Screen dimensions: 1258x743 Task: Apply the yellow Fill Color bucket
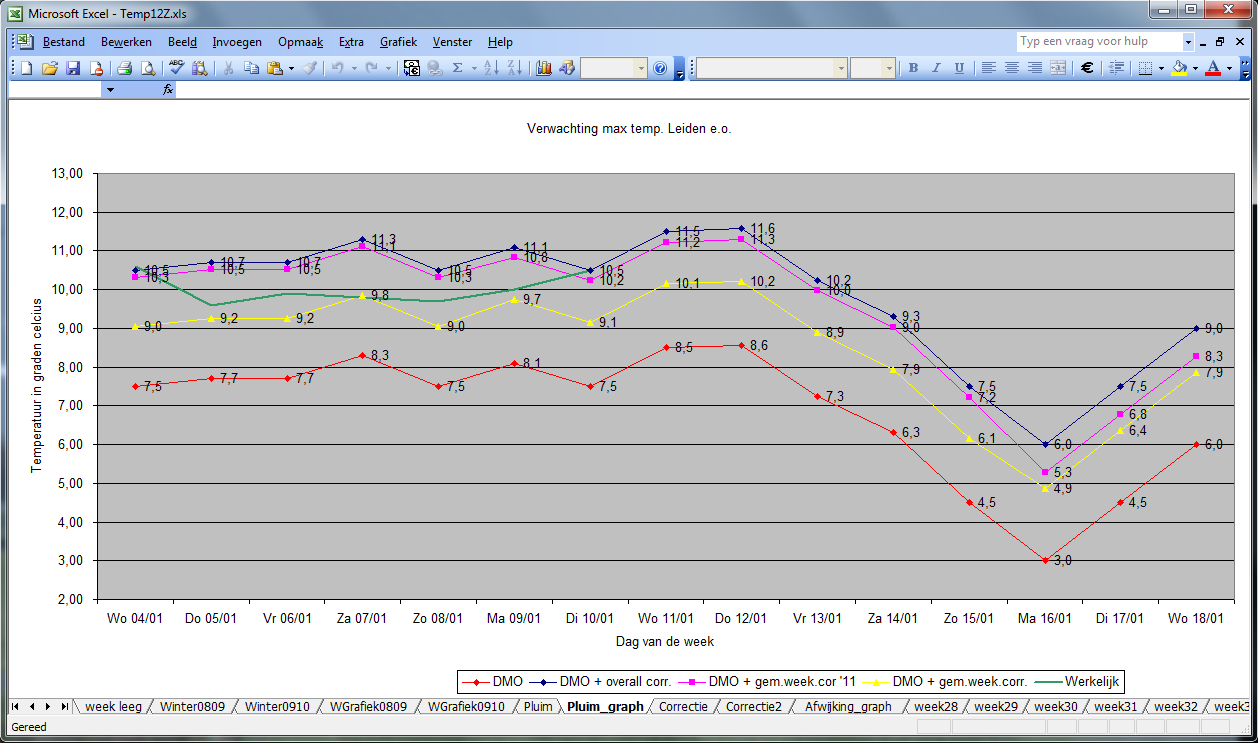1179,68
